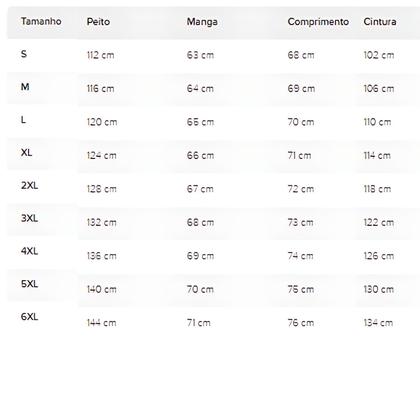Select the 120 cm chest value for L

pyautogui.click(x=102, y=122)
